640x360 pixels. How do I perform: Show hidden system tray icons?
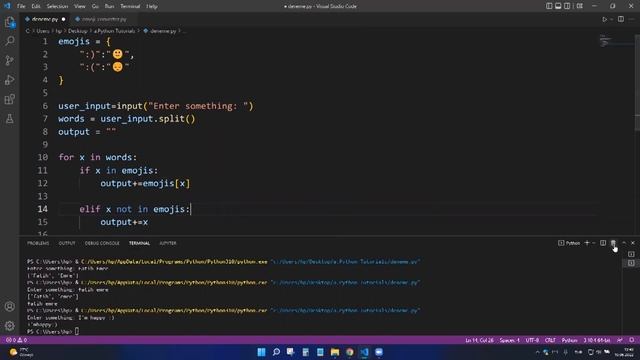pyautogui.click(x=537, y=352)
